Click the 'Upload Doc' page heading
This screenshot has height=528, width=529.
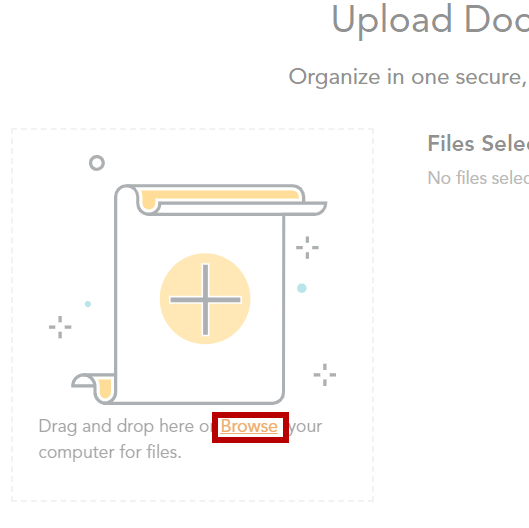pyautogui.click(x=430, y=21)
